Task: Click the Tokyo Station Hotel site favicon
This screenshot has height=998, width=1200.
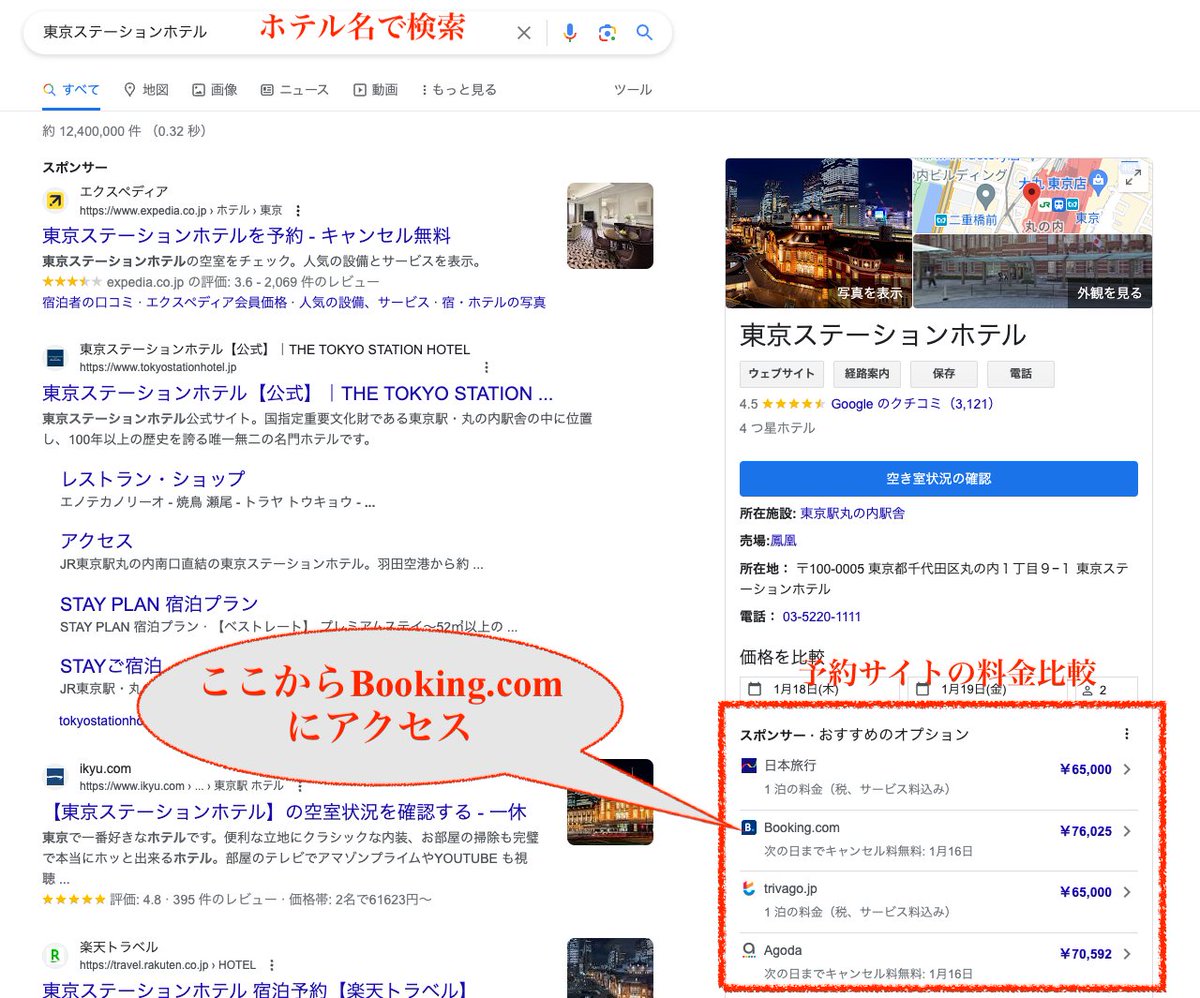Action: [55, 357]
